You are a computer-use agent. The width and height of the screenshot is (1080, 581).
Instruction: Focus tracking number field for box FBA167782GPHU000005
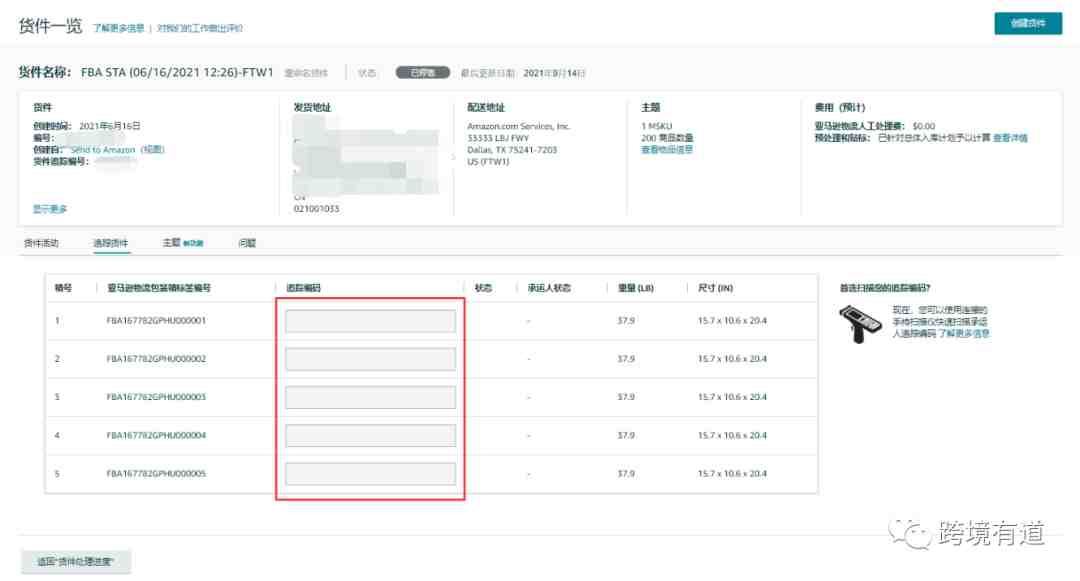(371, 474)
